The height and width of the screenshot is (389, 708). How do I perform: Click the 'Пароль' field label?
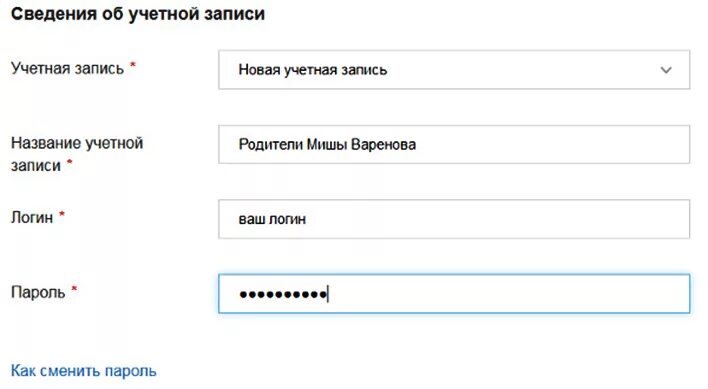click(x=38, y=292)
